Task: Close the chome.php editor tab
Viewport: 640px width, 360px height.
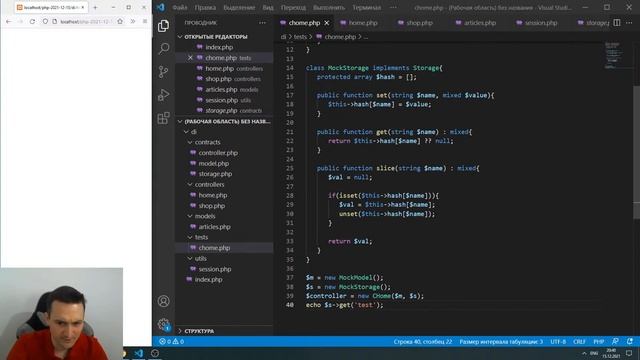Action: click(327, 23)
